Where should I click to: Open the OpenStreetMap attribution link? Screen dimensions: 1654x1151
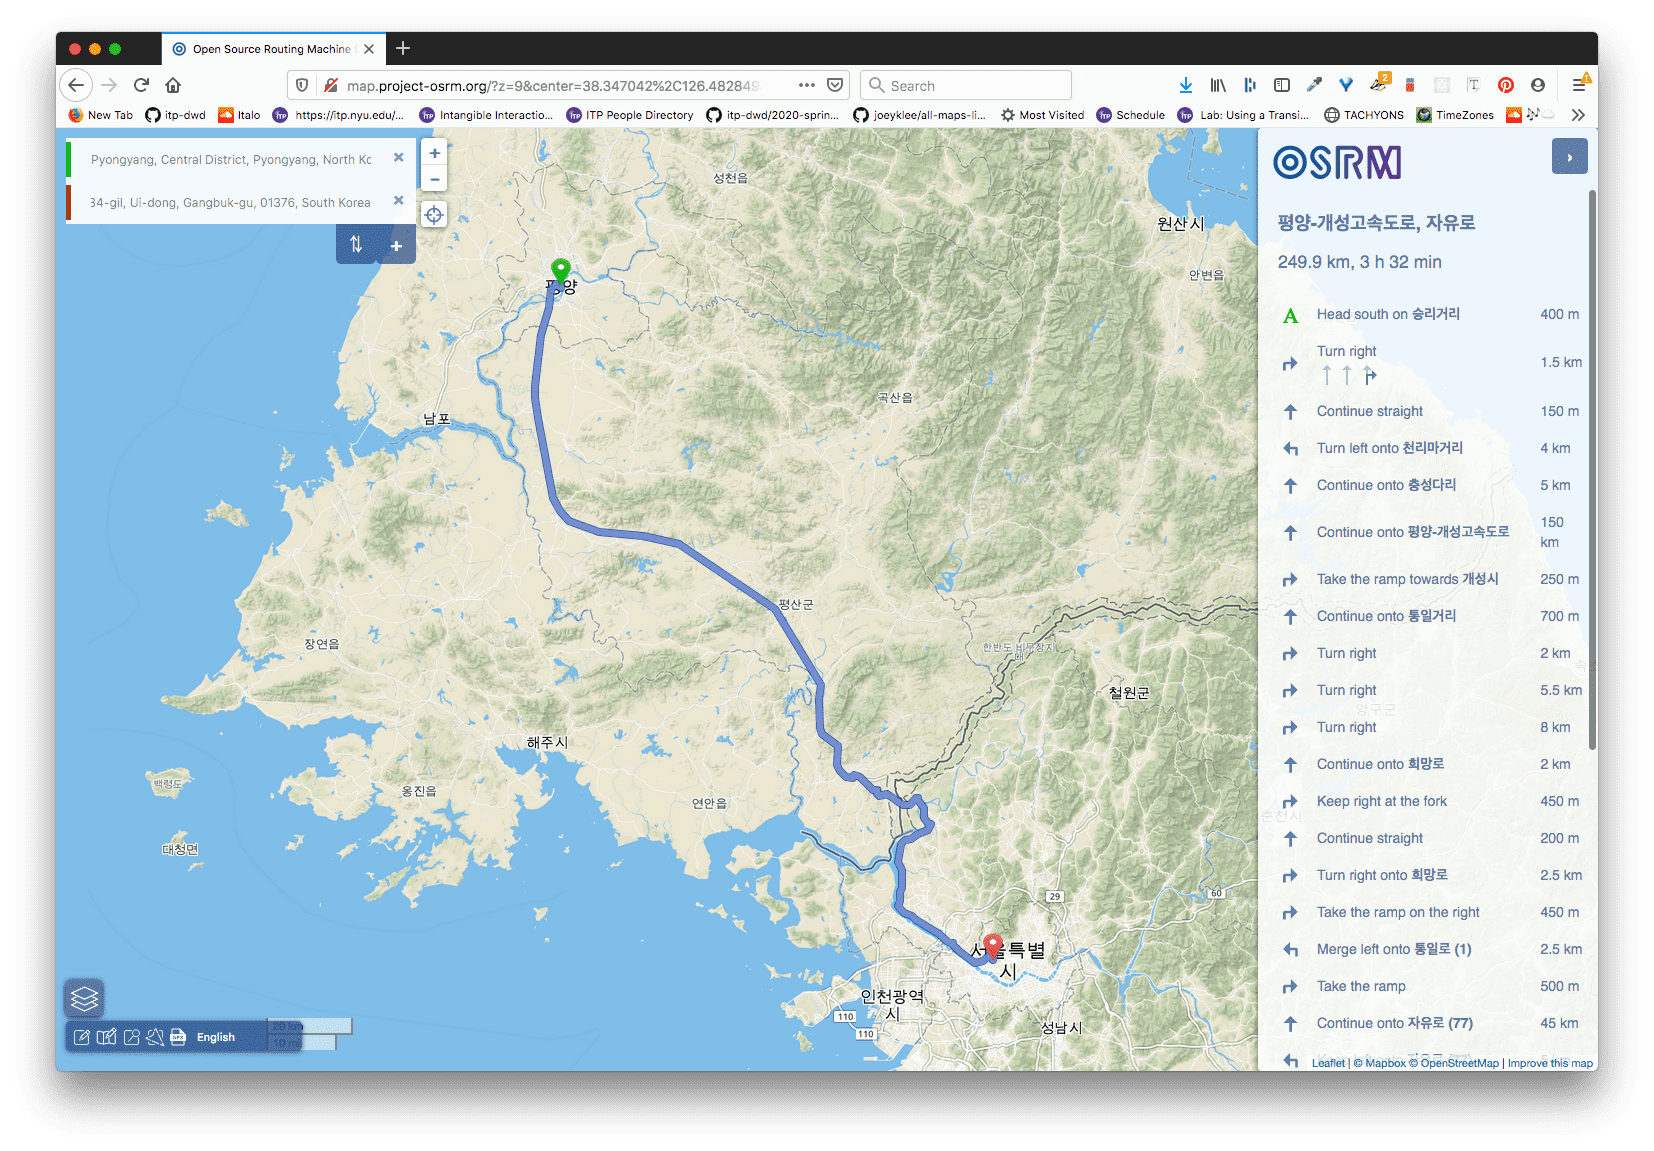tap(1459, 1063)
